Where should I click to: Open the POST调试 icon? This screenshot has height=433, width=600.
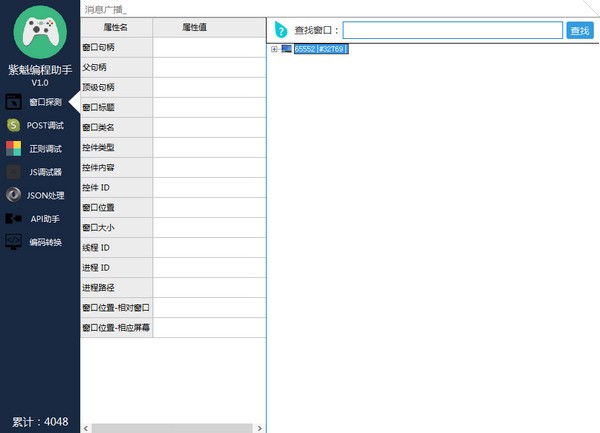click(x=13, y=125)
